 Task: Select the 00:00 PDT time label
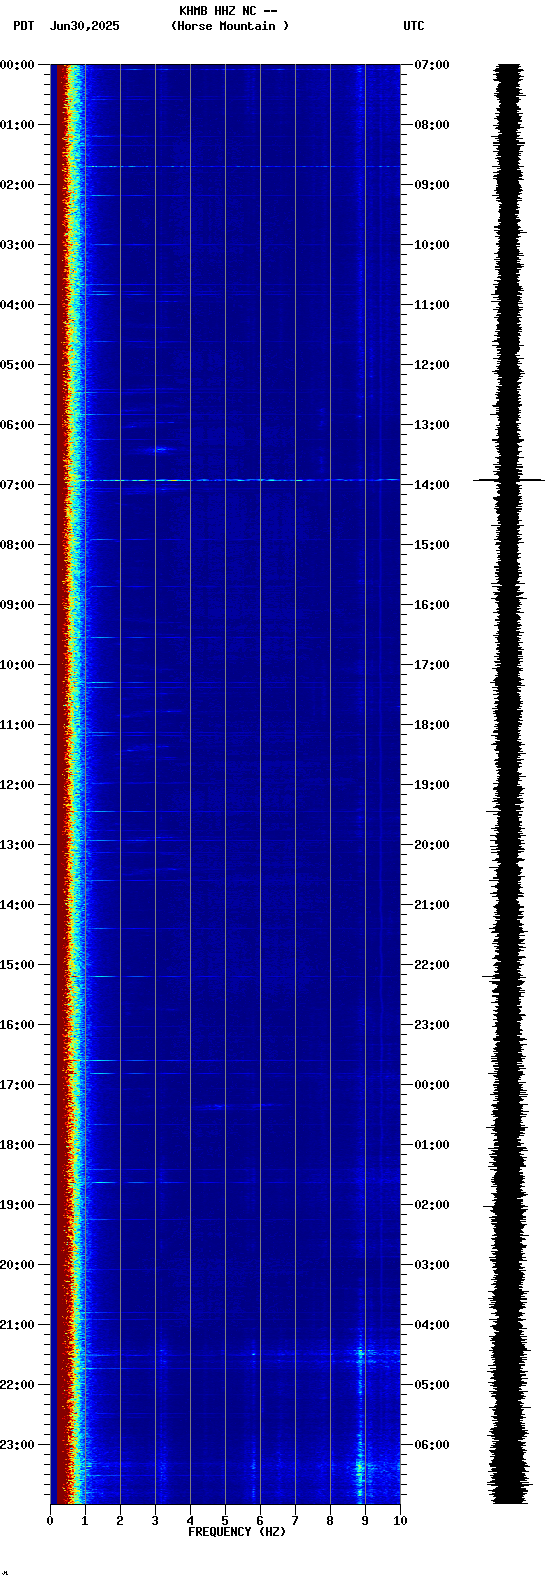click(17, 65)
